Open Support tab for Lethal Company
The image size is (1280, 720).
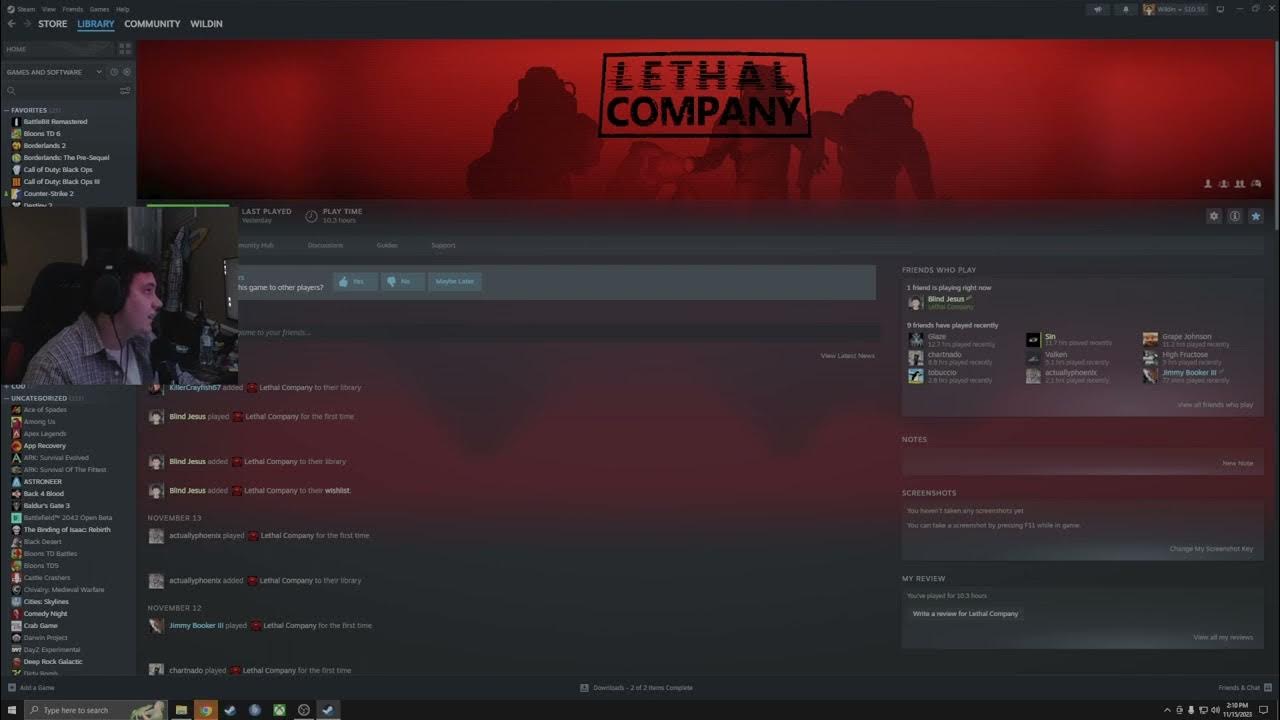pyautogui.click(x=443, y=245)
